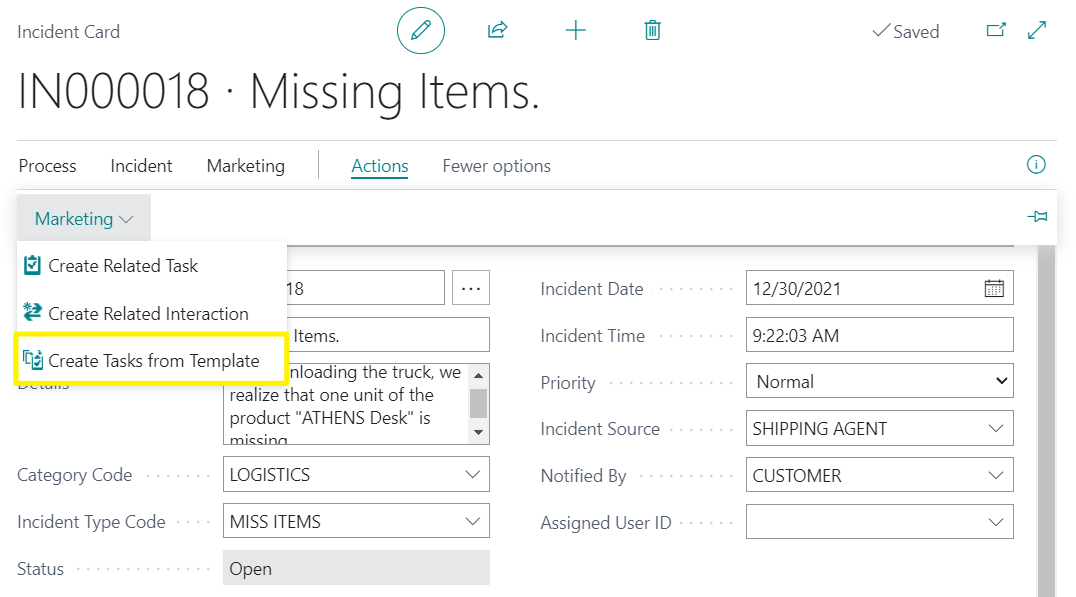The width and height of the screenshot is (1076, 597).
Task: Click the Create Related Task icon
Action: pos(31,265)
